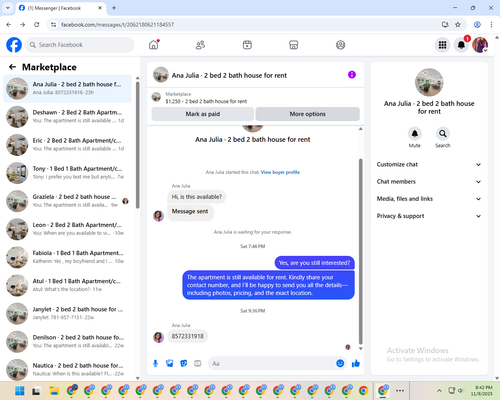
Task: Attach a photo file icon
Action: 170,363
